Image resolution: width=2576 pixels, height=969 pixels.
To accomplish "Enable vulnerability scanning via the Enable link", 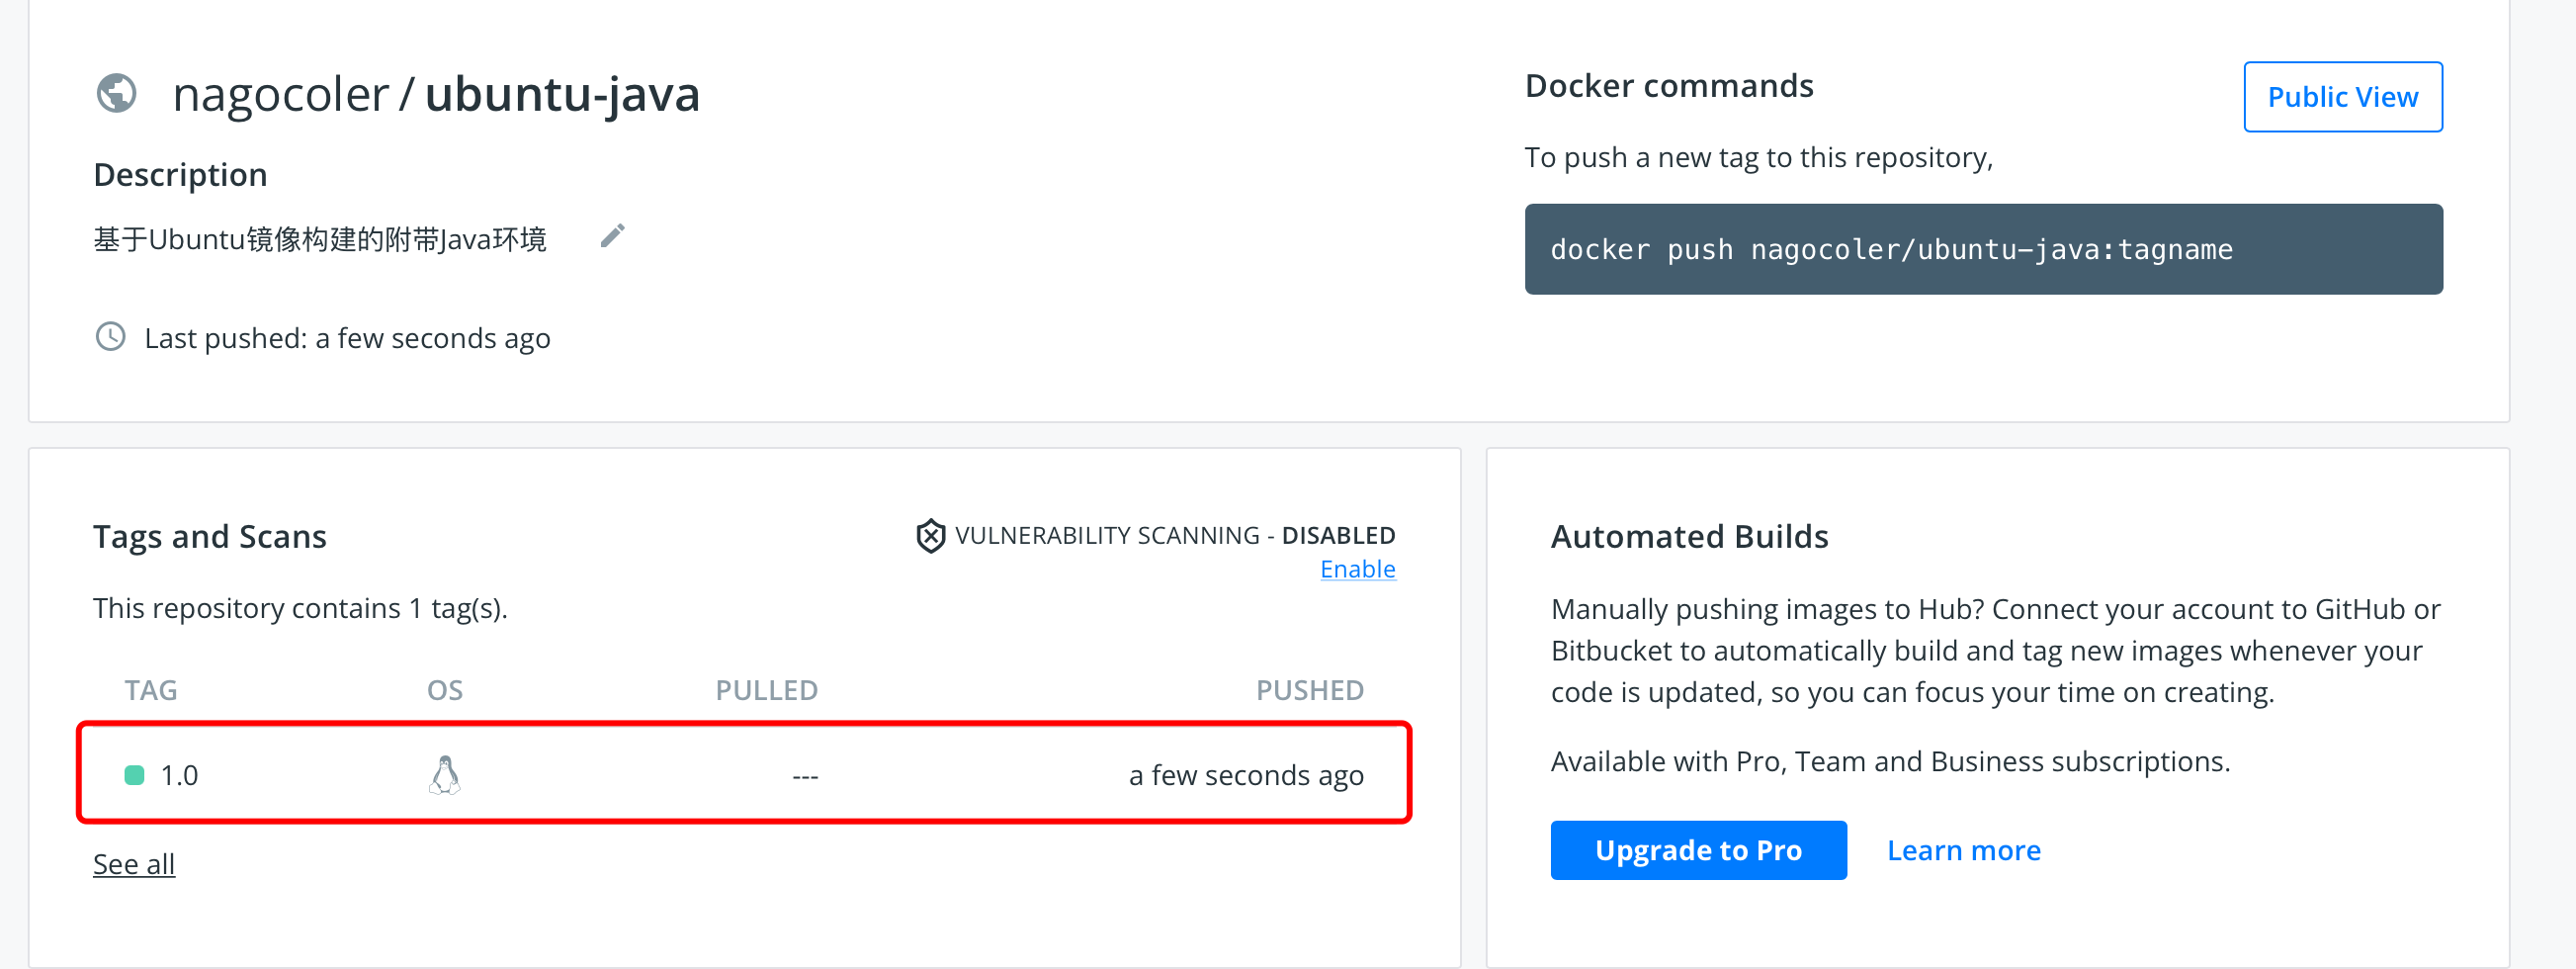I will coord(1356,569).
